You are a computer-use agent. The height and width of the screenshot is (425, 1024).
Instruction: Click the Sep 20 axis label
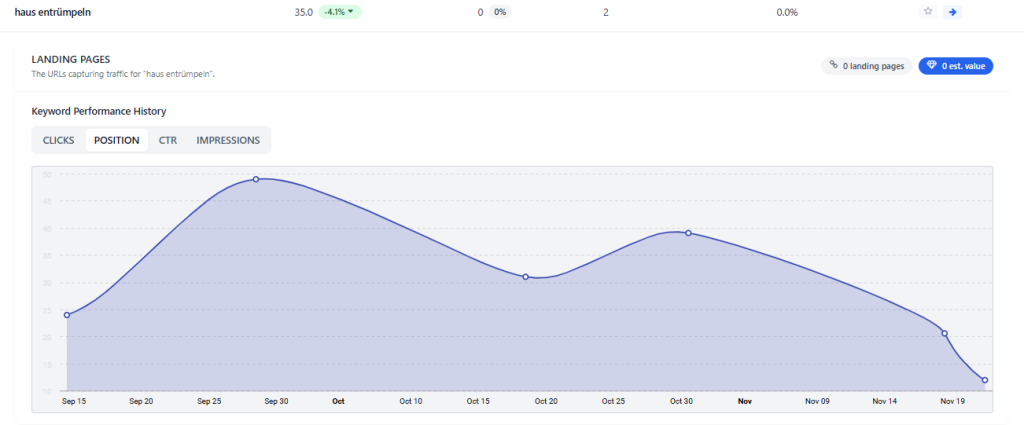coord(141,401)
